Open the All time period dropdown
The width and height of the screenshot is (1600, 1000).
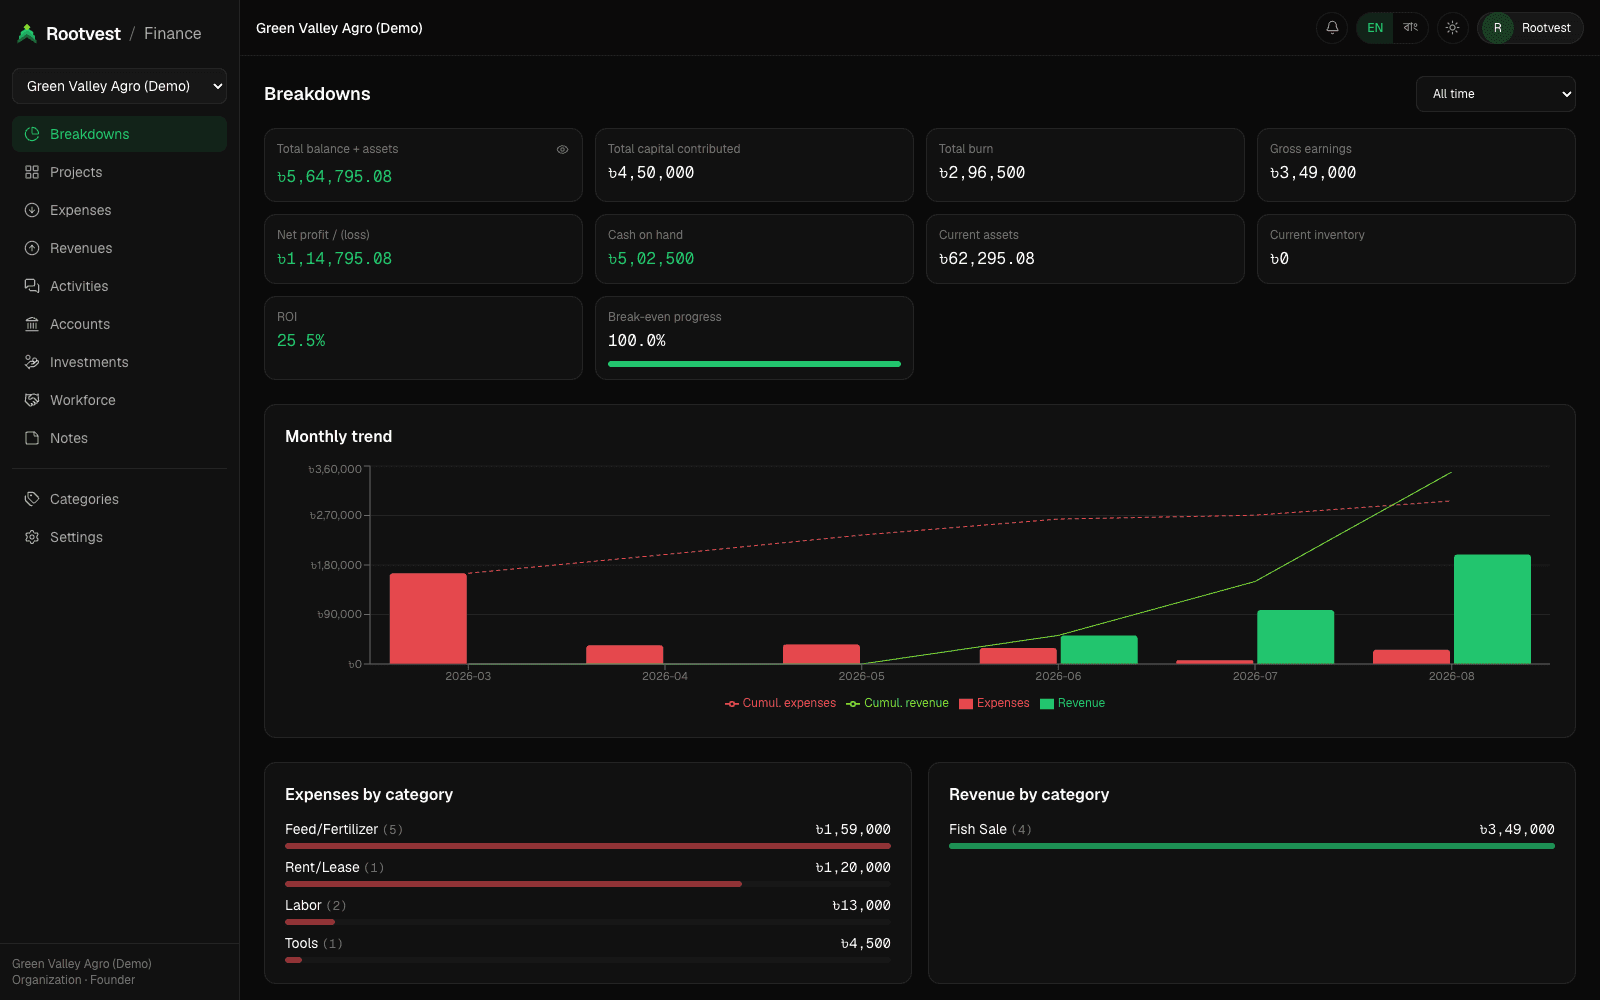coord(1495,94)
